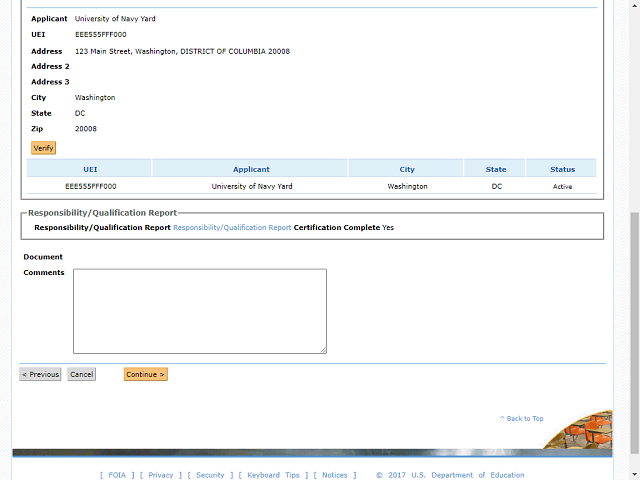Open the Privacy footer link

(x=160, y=475)
